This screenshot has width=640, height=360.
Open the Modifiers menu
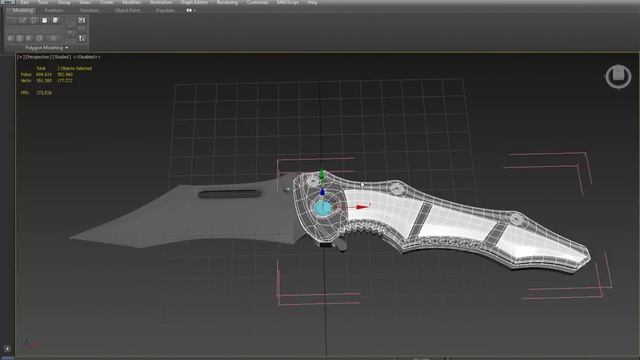click(131, 2)
